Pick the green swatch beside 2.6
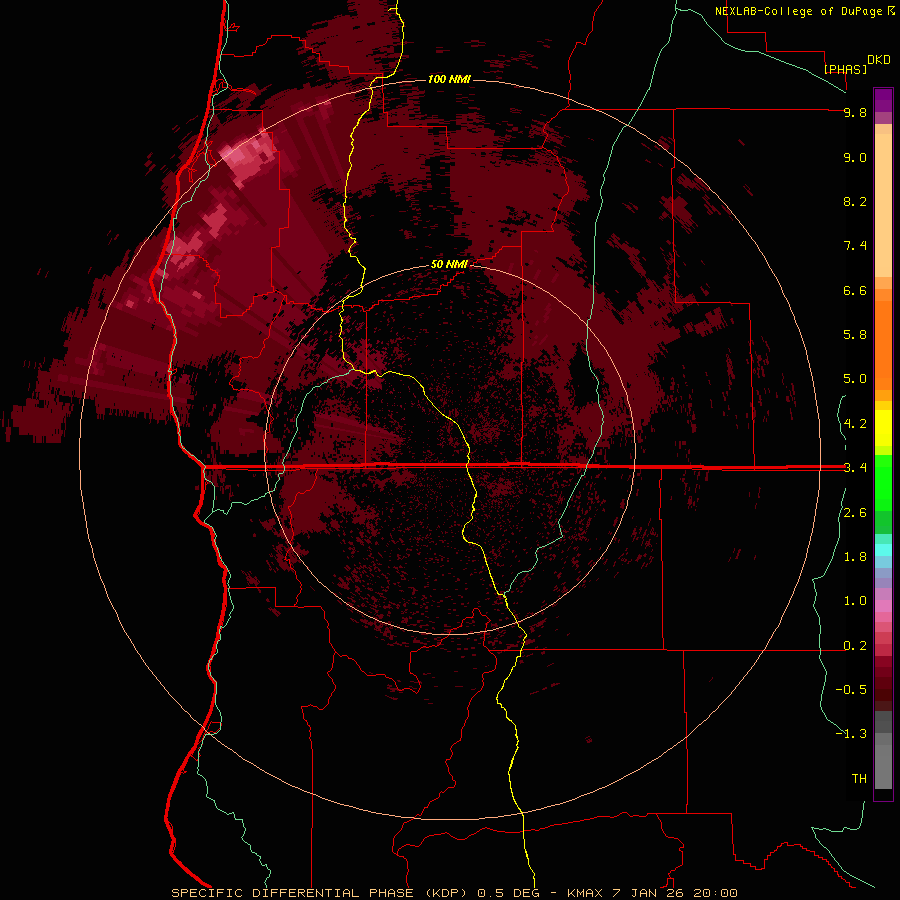 click(883, 519)
